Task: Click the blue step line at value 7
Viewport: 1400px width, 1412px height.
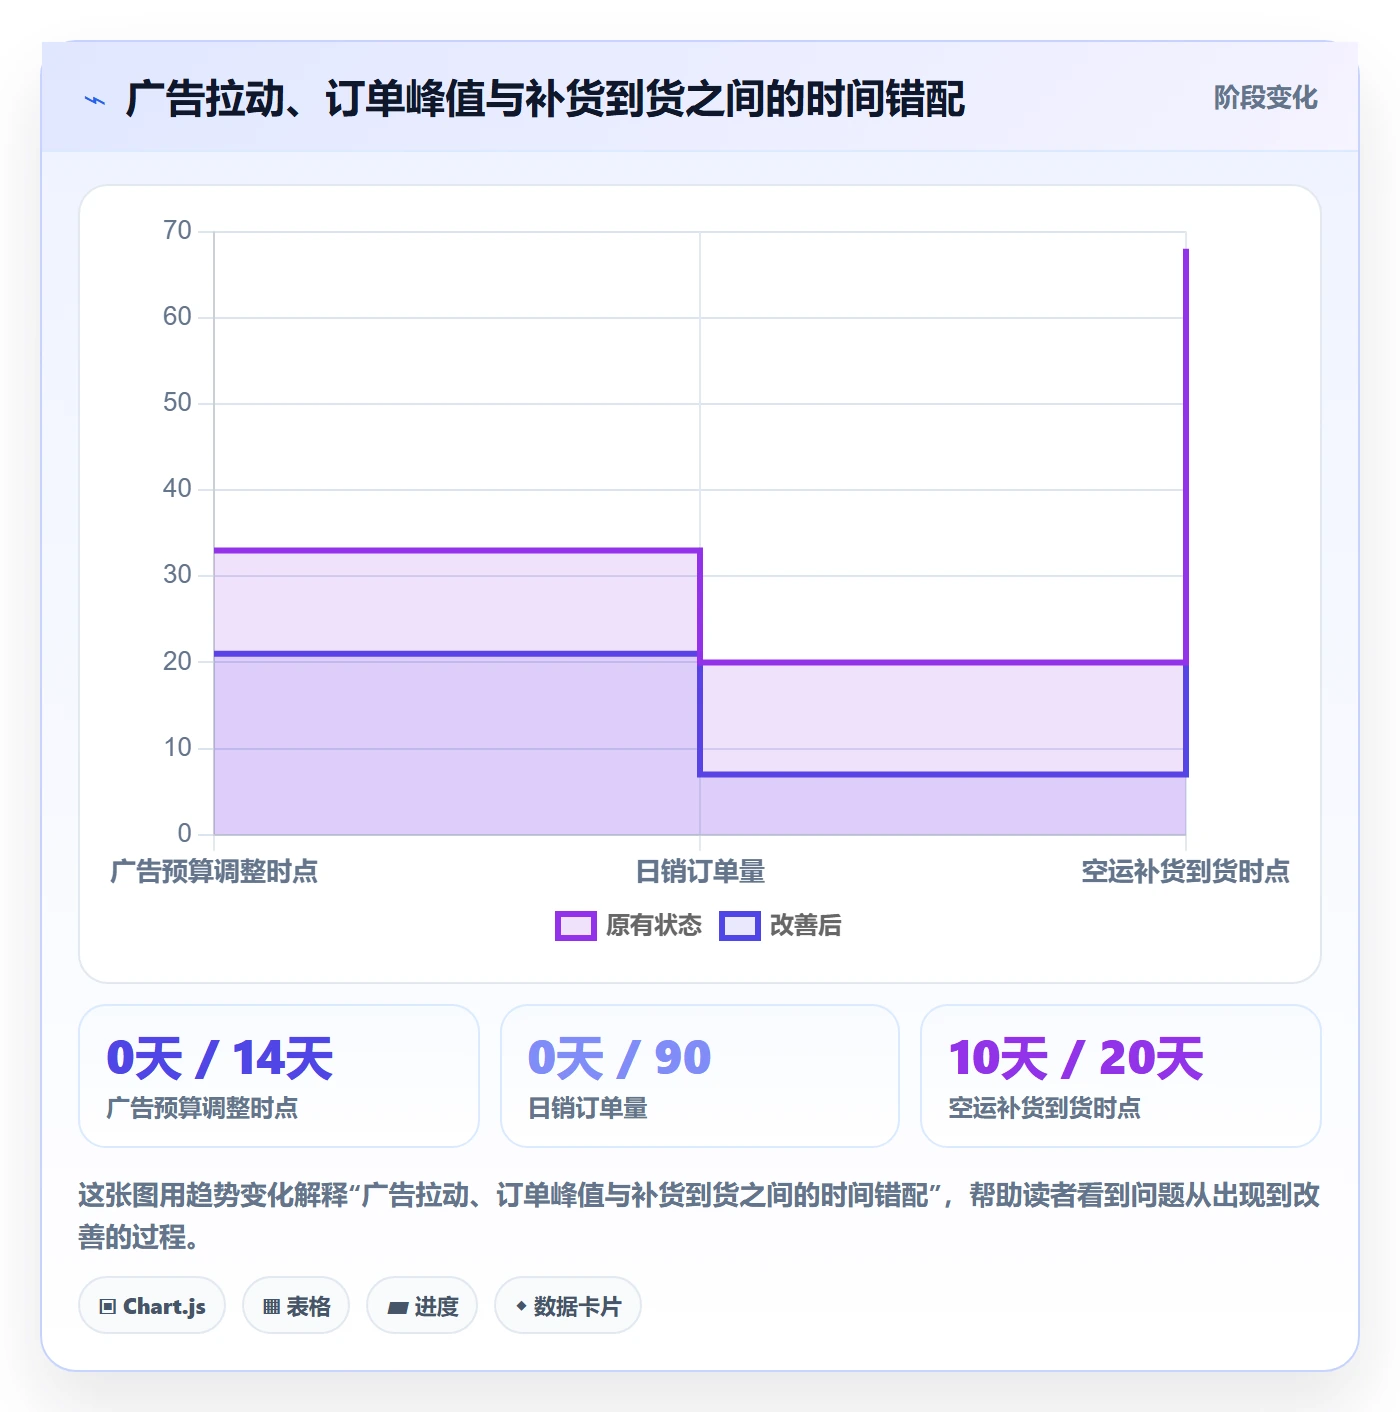Action: [x=943, y=774]
